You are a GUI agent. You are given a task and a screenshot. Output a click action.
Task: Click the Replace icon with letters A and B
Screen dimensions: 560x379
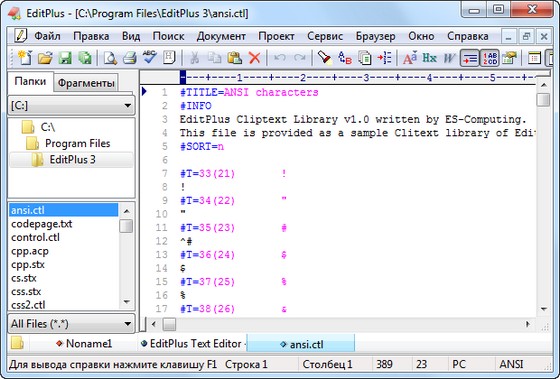[345, 58]
